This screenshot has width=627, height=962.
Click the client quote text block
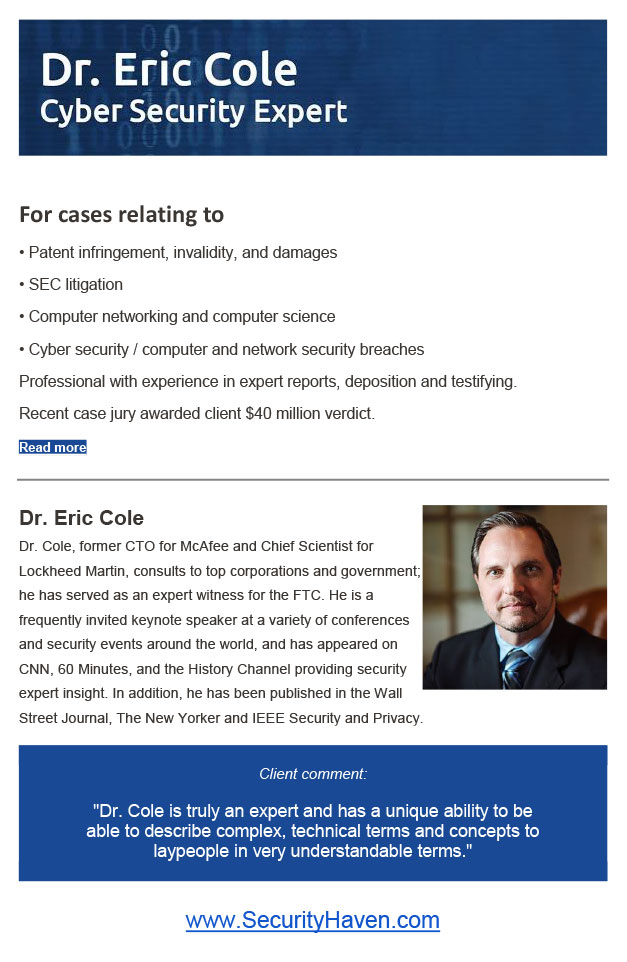tap(313, 831)
